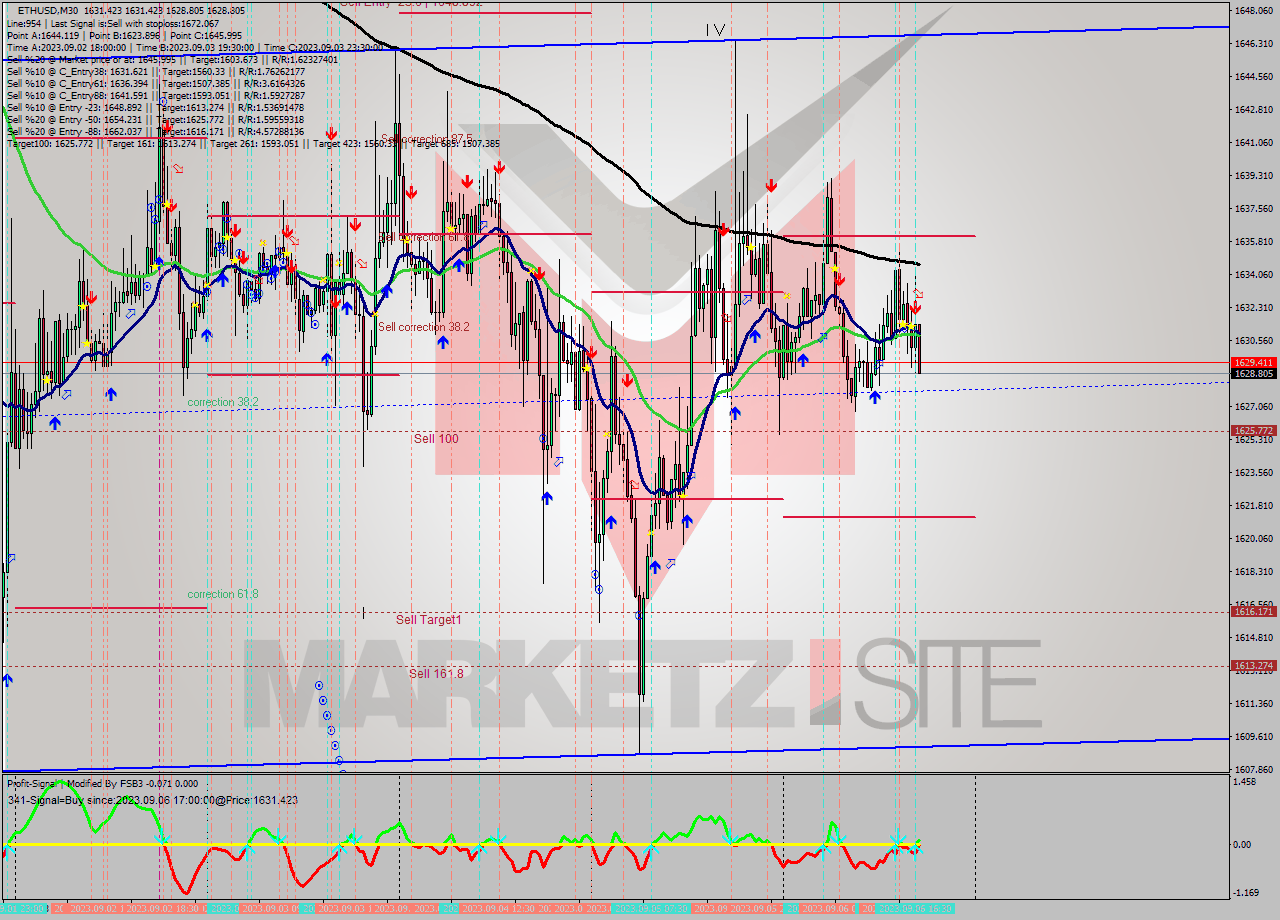Click the 'Sell 161.8' level label
The image size is (1280, 920).
tap(436, 674)
